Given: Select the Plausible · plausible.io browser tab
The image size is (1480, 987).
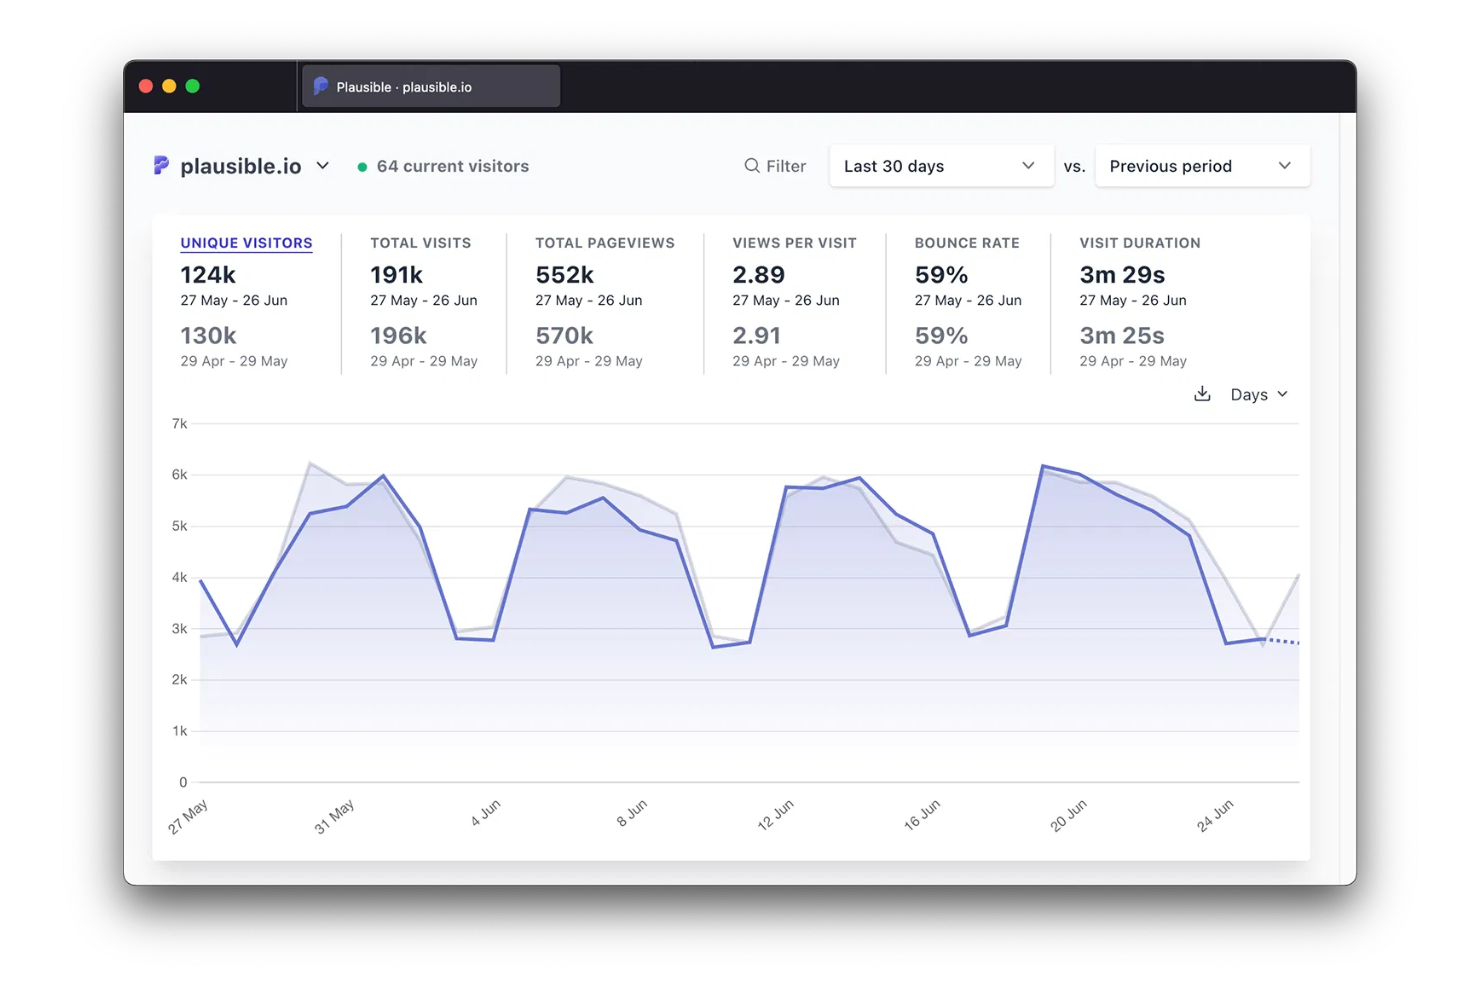Looking at the screenshot, I should coord(431,86).
